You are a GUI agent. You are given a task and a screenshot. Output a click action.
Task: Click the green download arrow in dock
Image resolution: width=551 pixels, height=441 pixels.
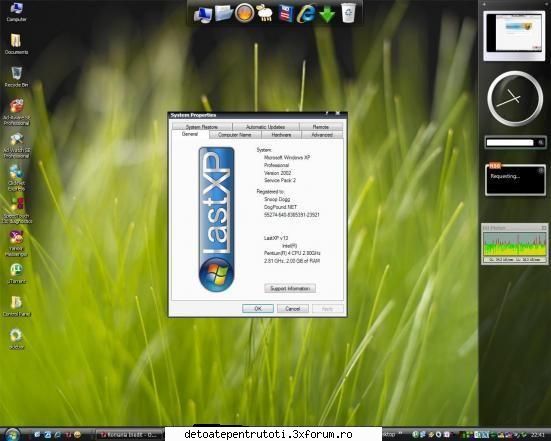[x=327, y=14]
